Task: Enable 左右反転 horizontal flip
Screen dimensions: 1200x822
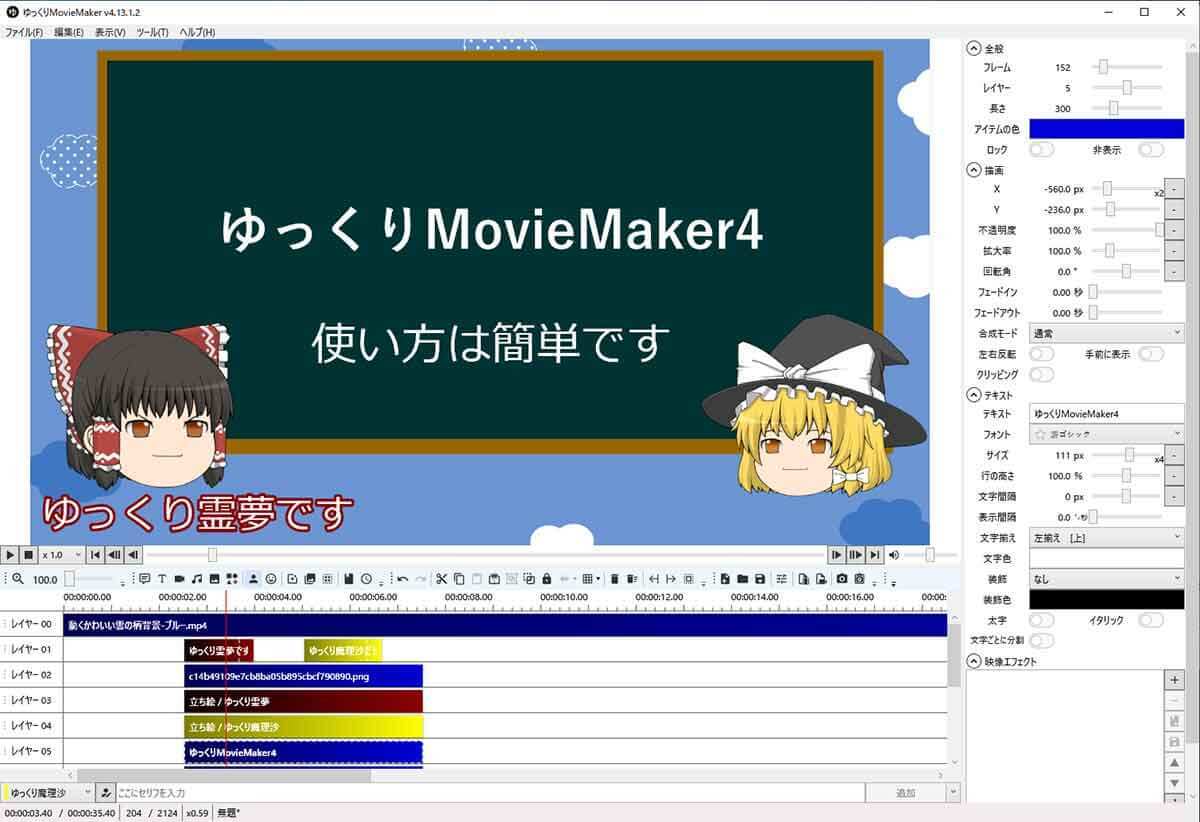Action: pos(1042,354)
